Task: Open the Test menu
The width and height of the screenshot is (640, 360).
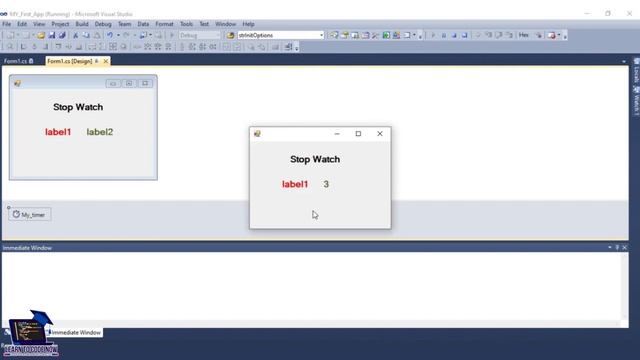Action: pos(204,24)
